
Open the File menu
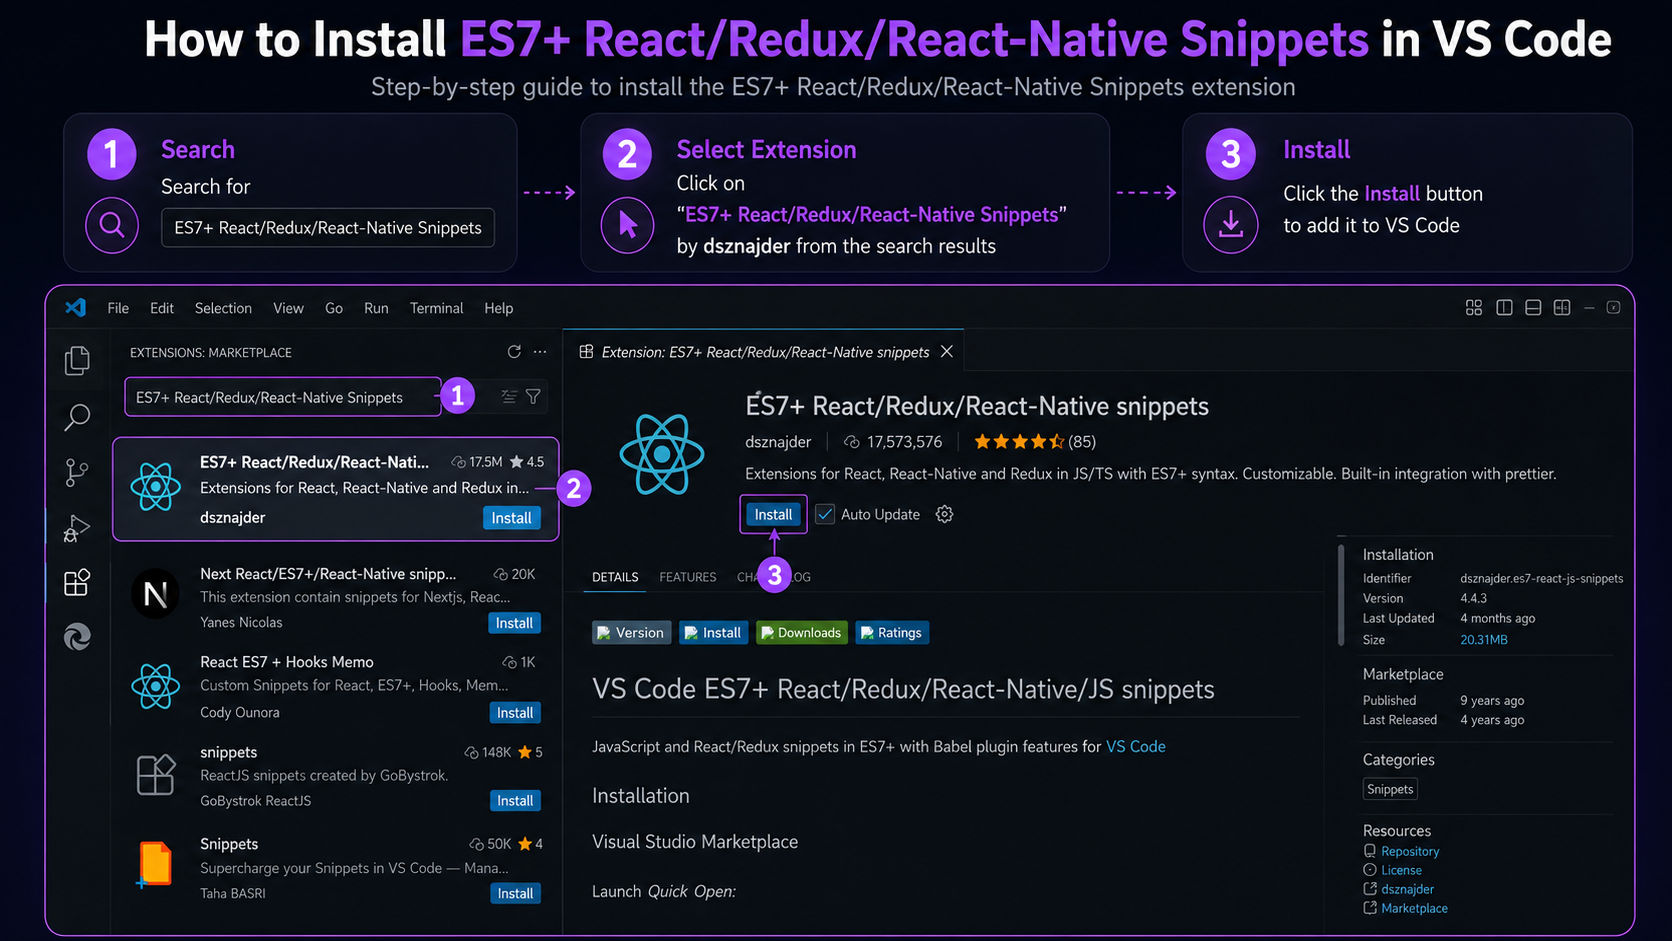(118, 308)
